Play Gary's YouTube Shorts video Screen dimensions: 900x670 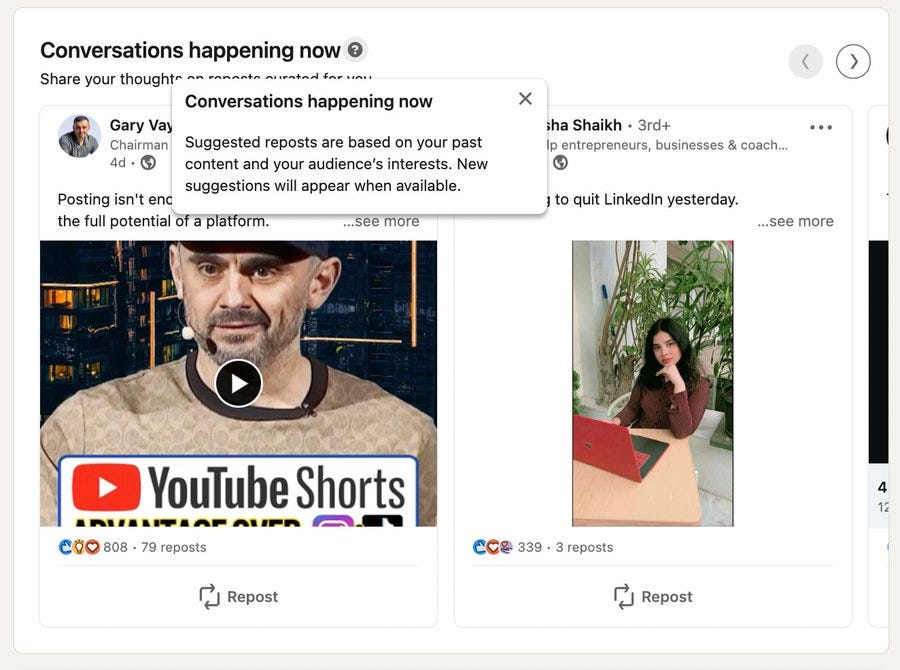coord(239,384)
